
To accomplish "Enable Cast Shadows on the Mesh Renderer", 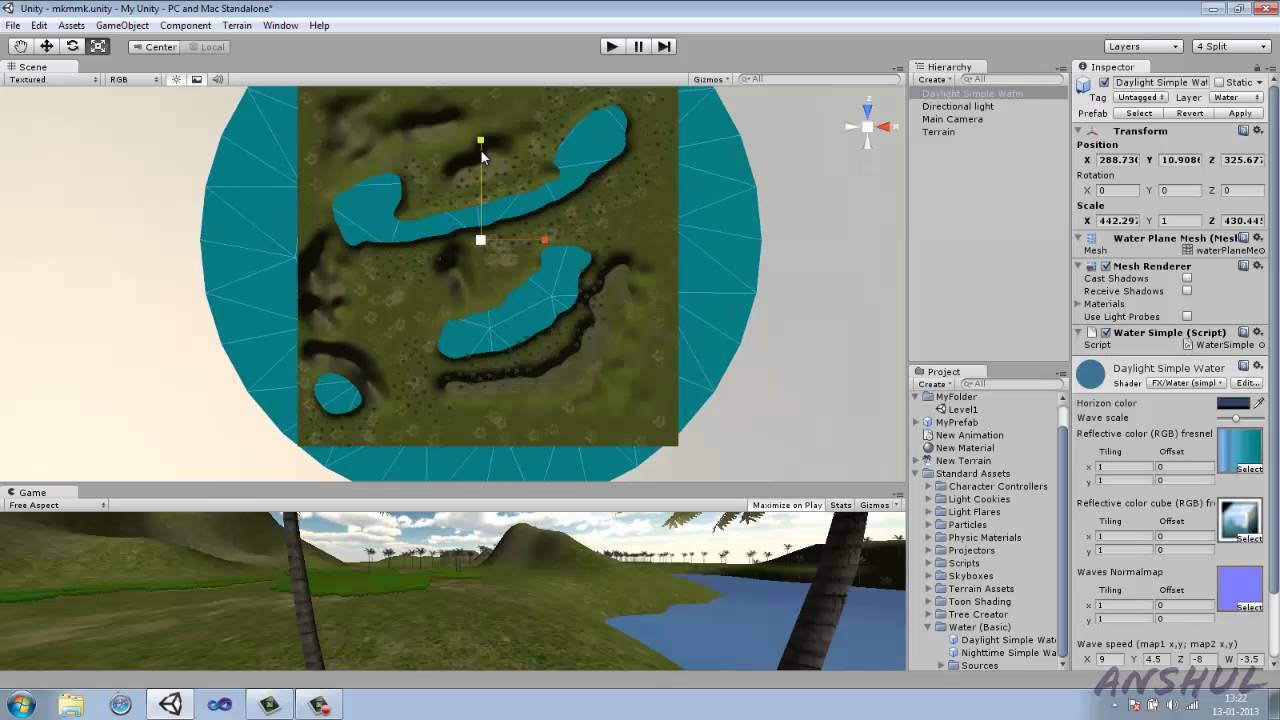I will click(x=1187, y=278).
